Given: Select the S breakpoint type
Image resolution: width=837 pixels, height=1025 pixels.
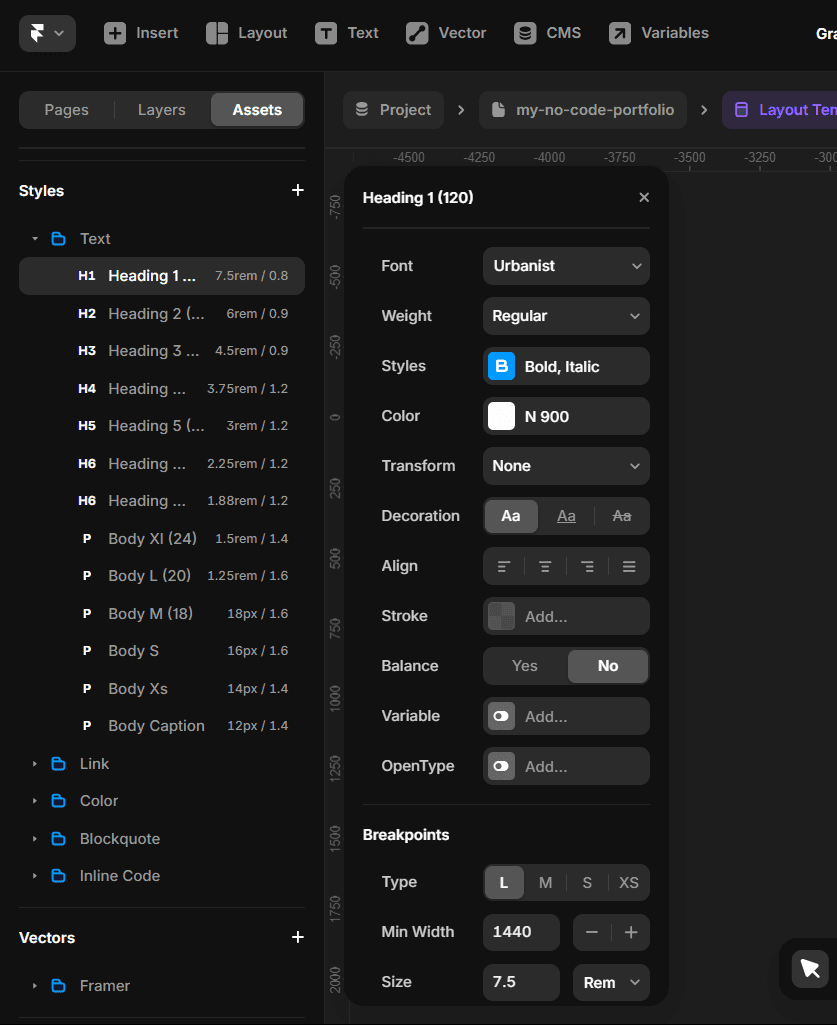Looking at the screenshot, I should tap(587, 882).
